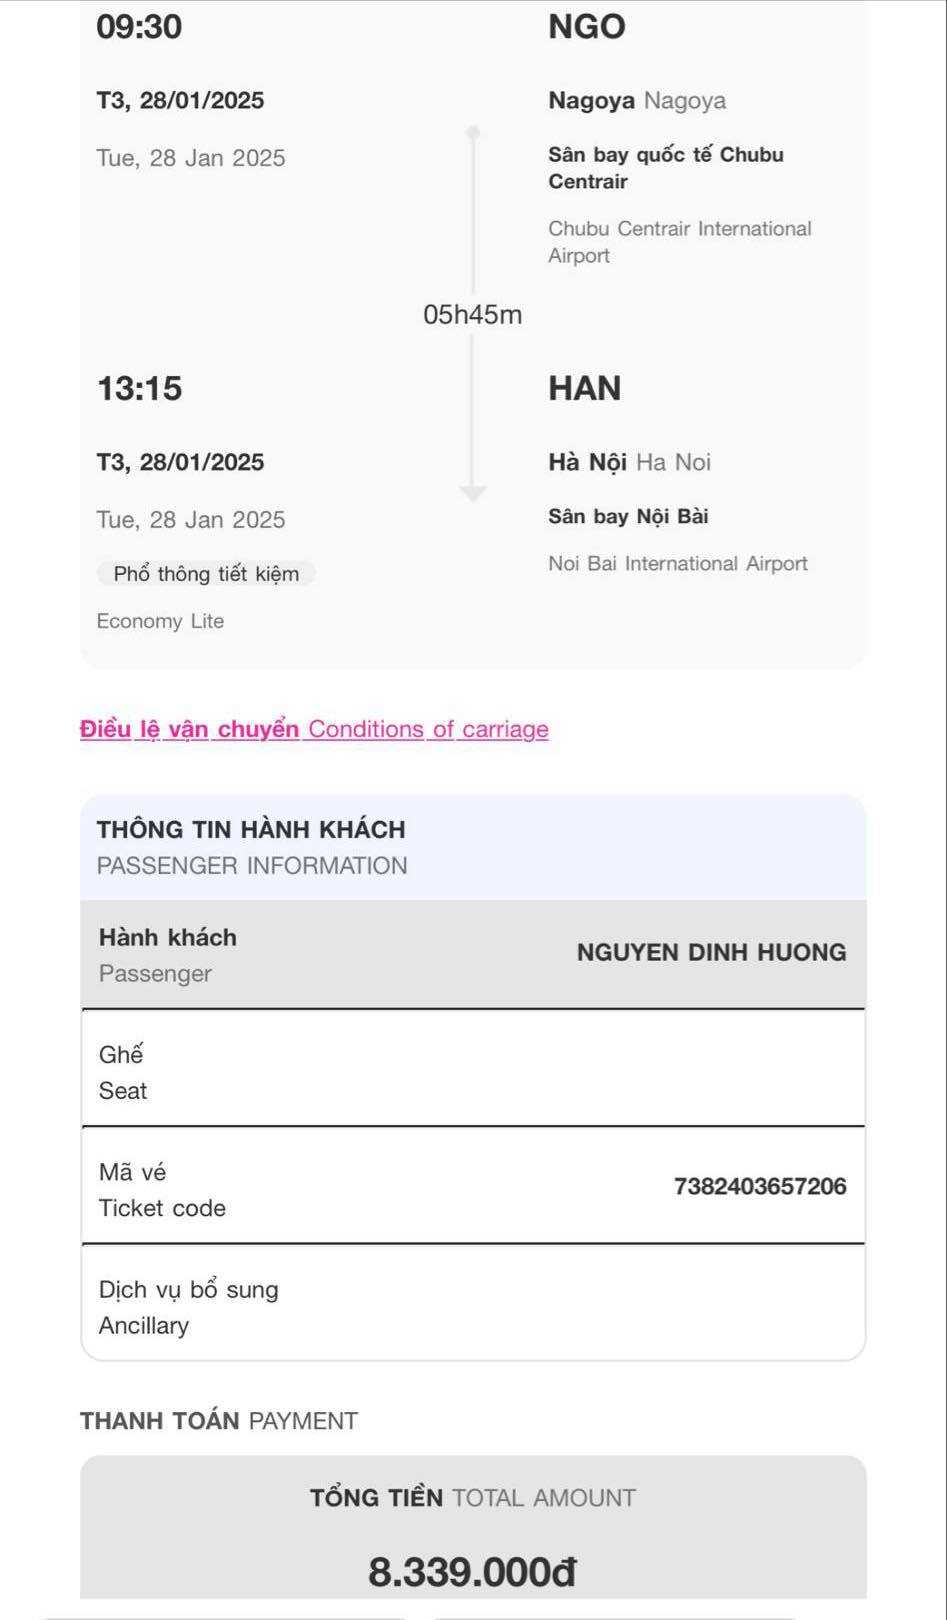Click the total amount 8.339.000đ
Screen dimensions: 947x1620
472,1571
